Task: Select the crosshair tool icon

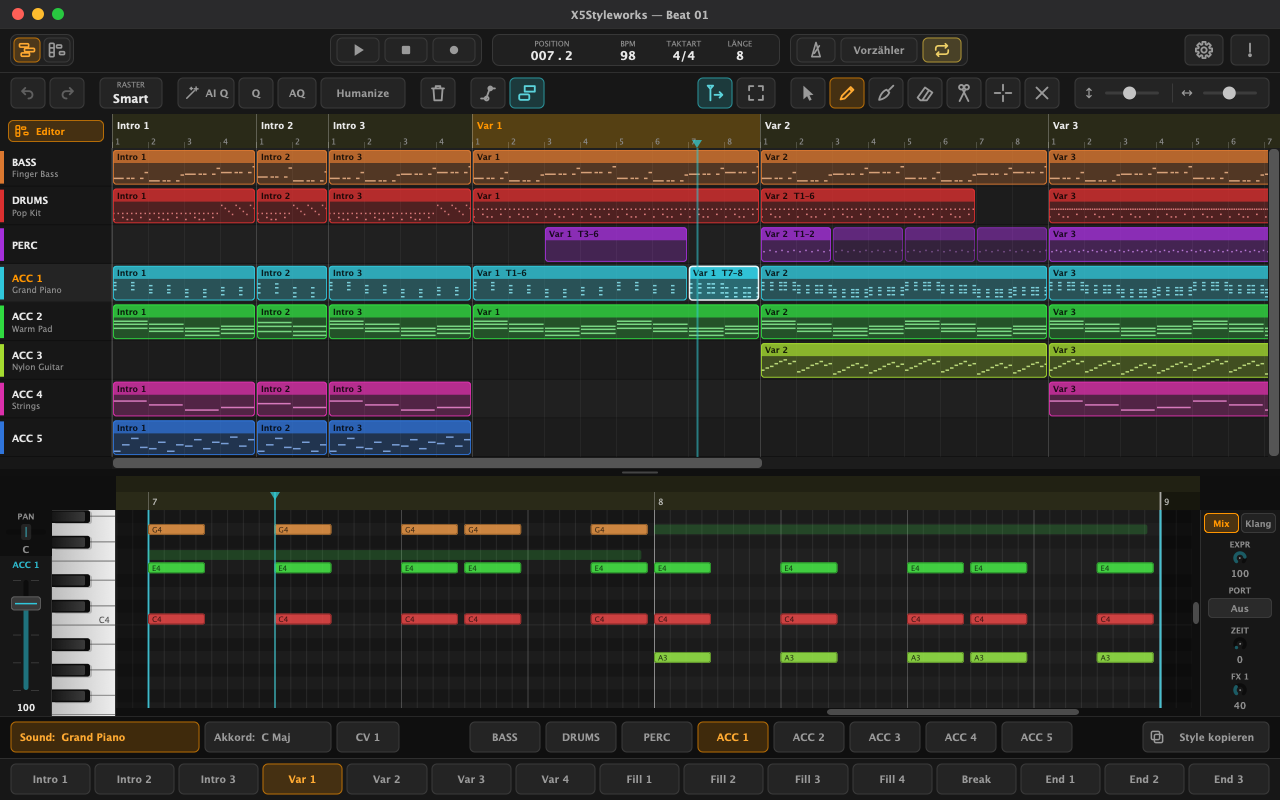Action: [1003, 93]
